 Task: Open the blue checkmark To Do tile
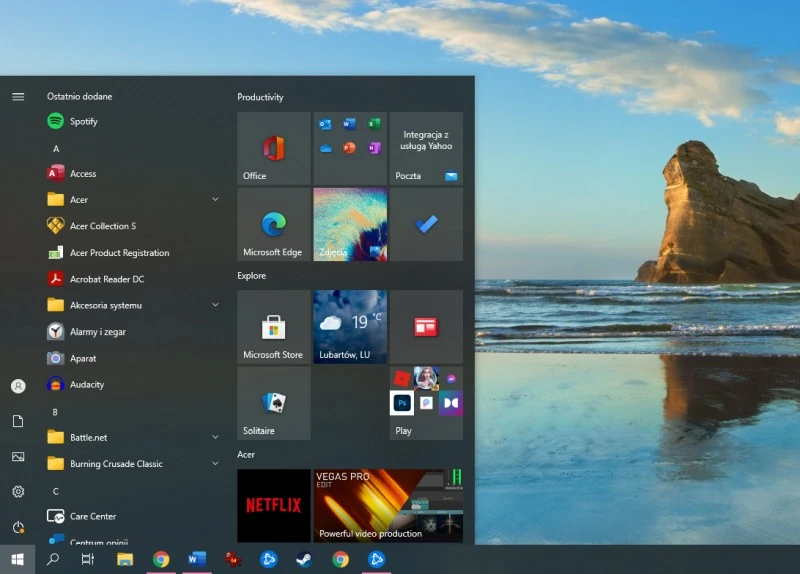426,224
